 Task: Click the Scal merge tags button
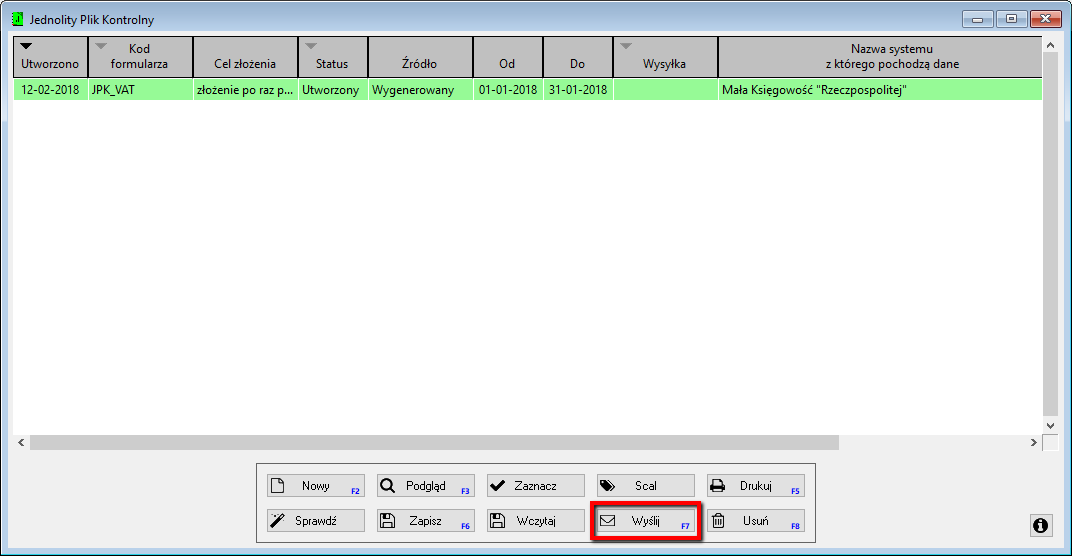tap(645, 486)
